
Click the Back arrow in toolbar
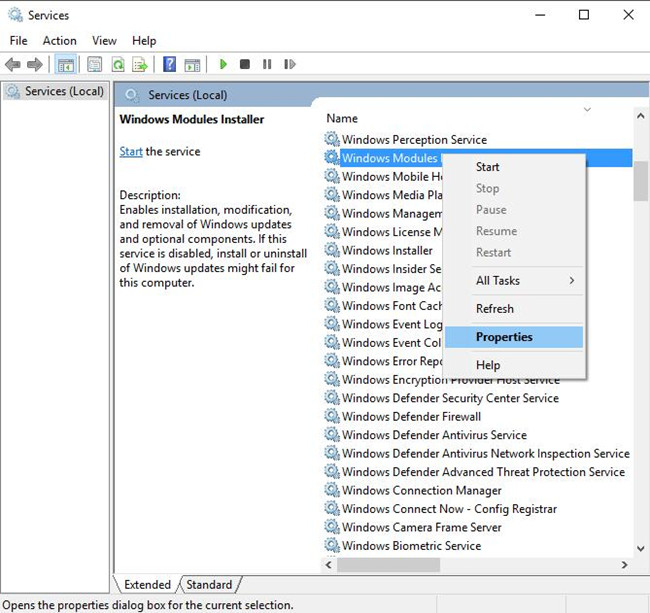click(13, 64)
